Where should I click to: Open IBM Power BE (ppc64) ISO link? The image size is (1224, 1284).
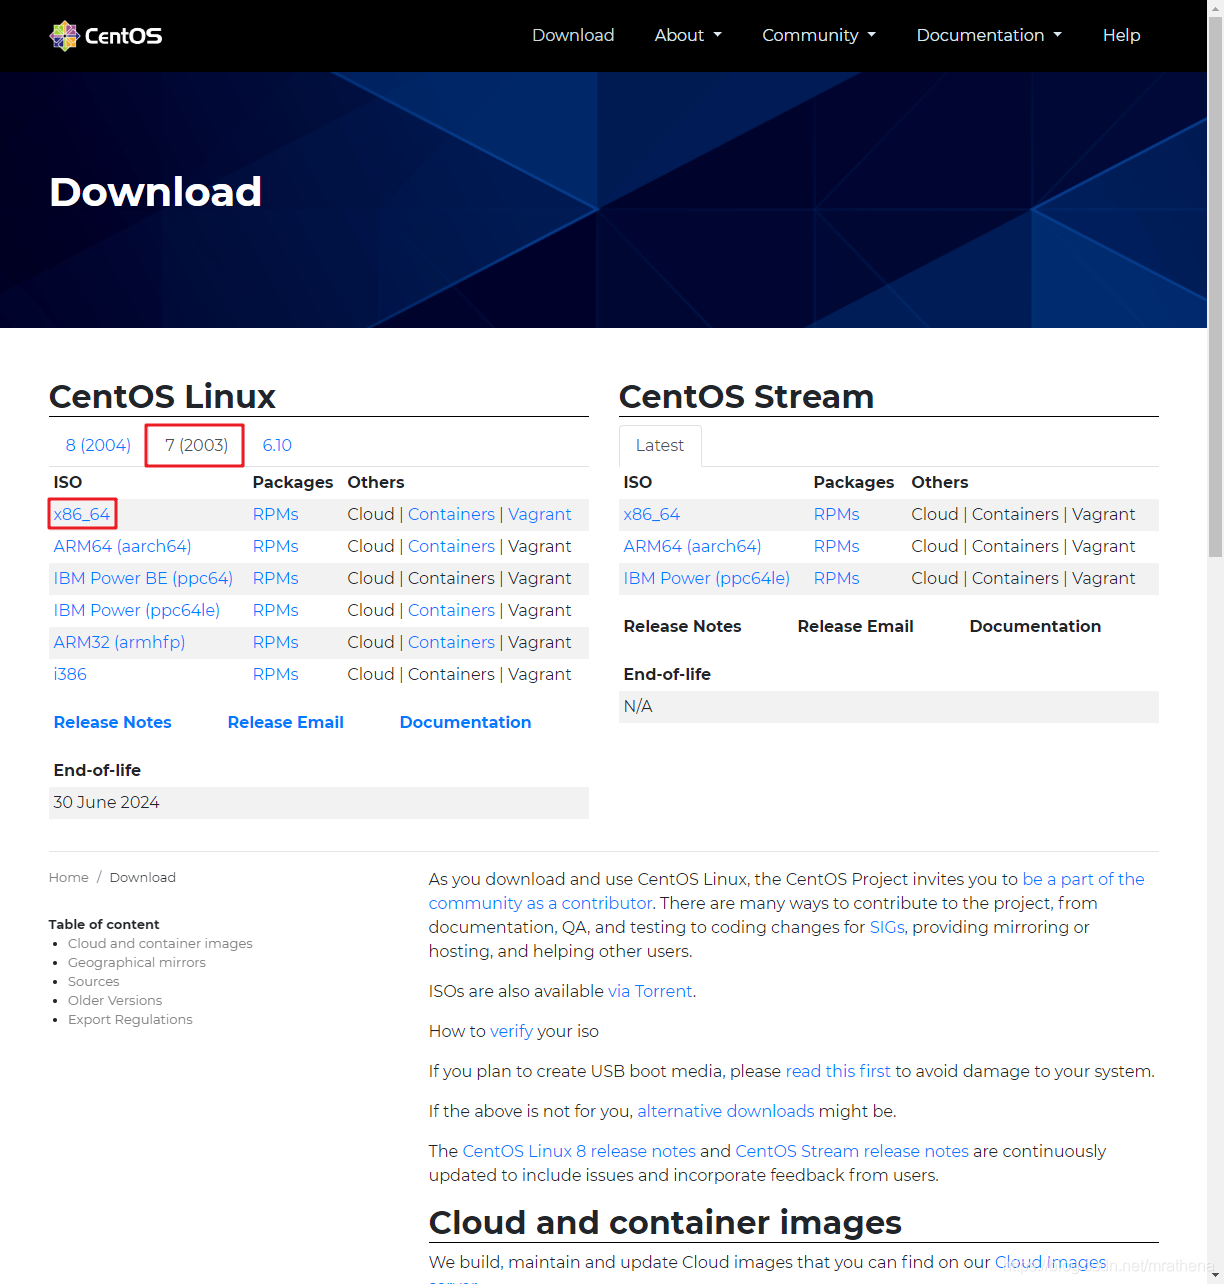click(143, 578)
